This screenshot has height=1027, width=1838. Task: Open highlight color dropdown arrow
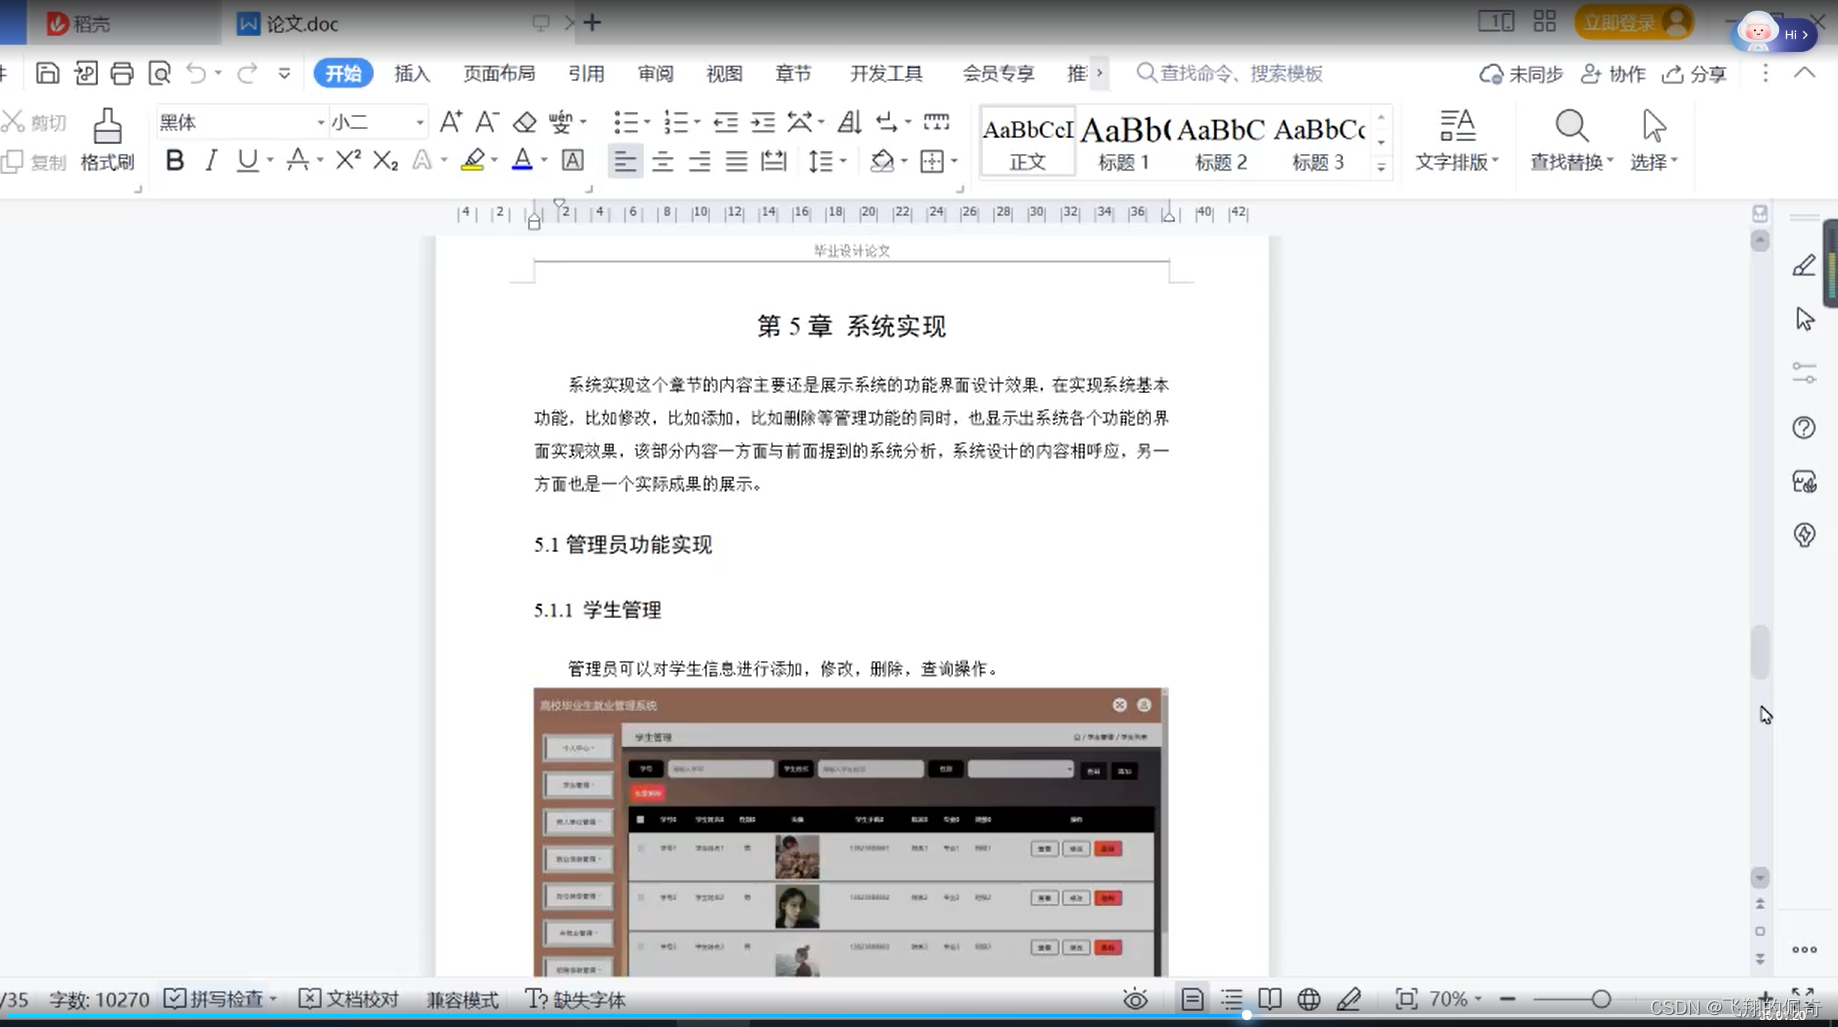(494, 160)
